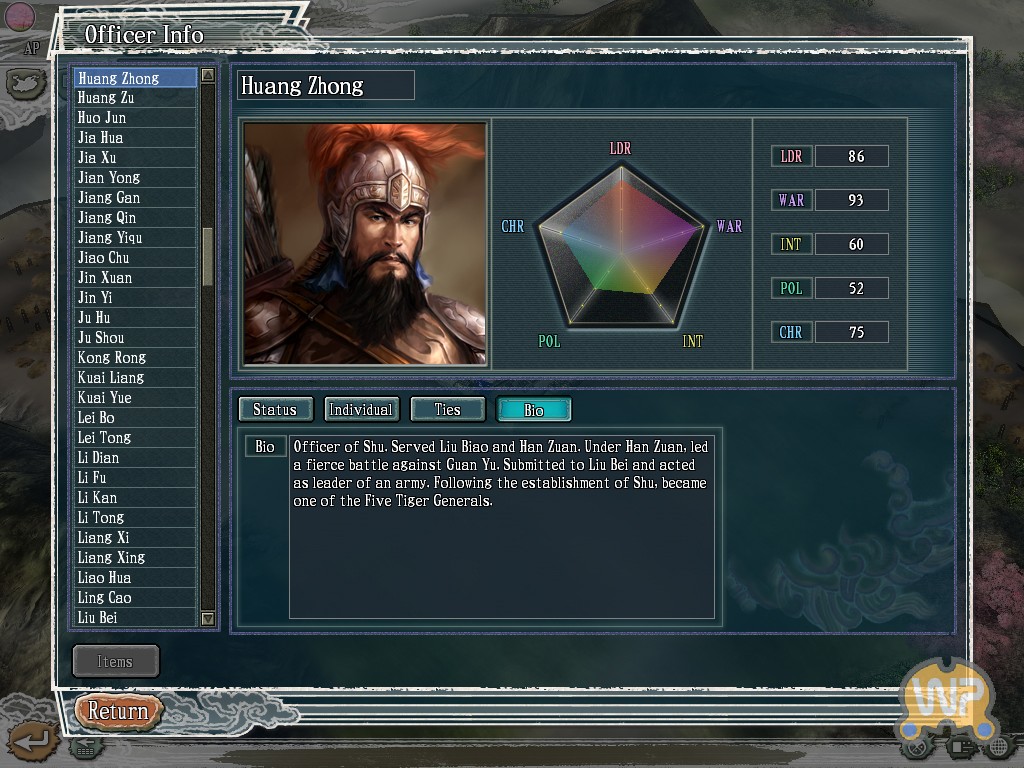Screen dimensions: 1024x768
Task: Click the scroll-down arrow of officer list
Action: click(208, 618)
